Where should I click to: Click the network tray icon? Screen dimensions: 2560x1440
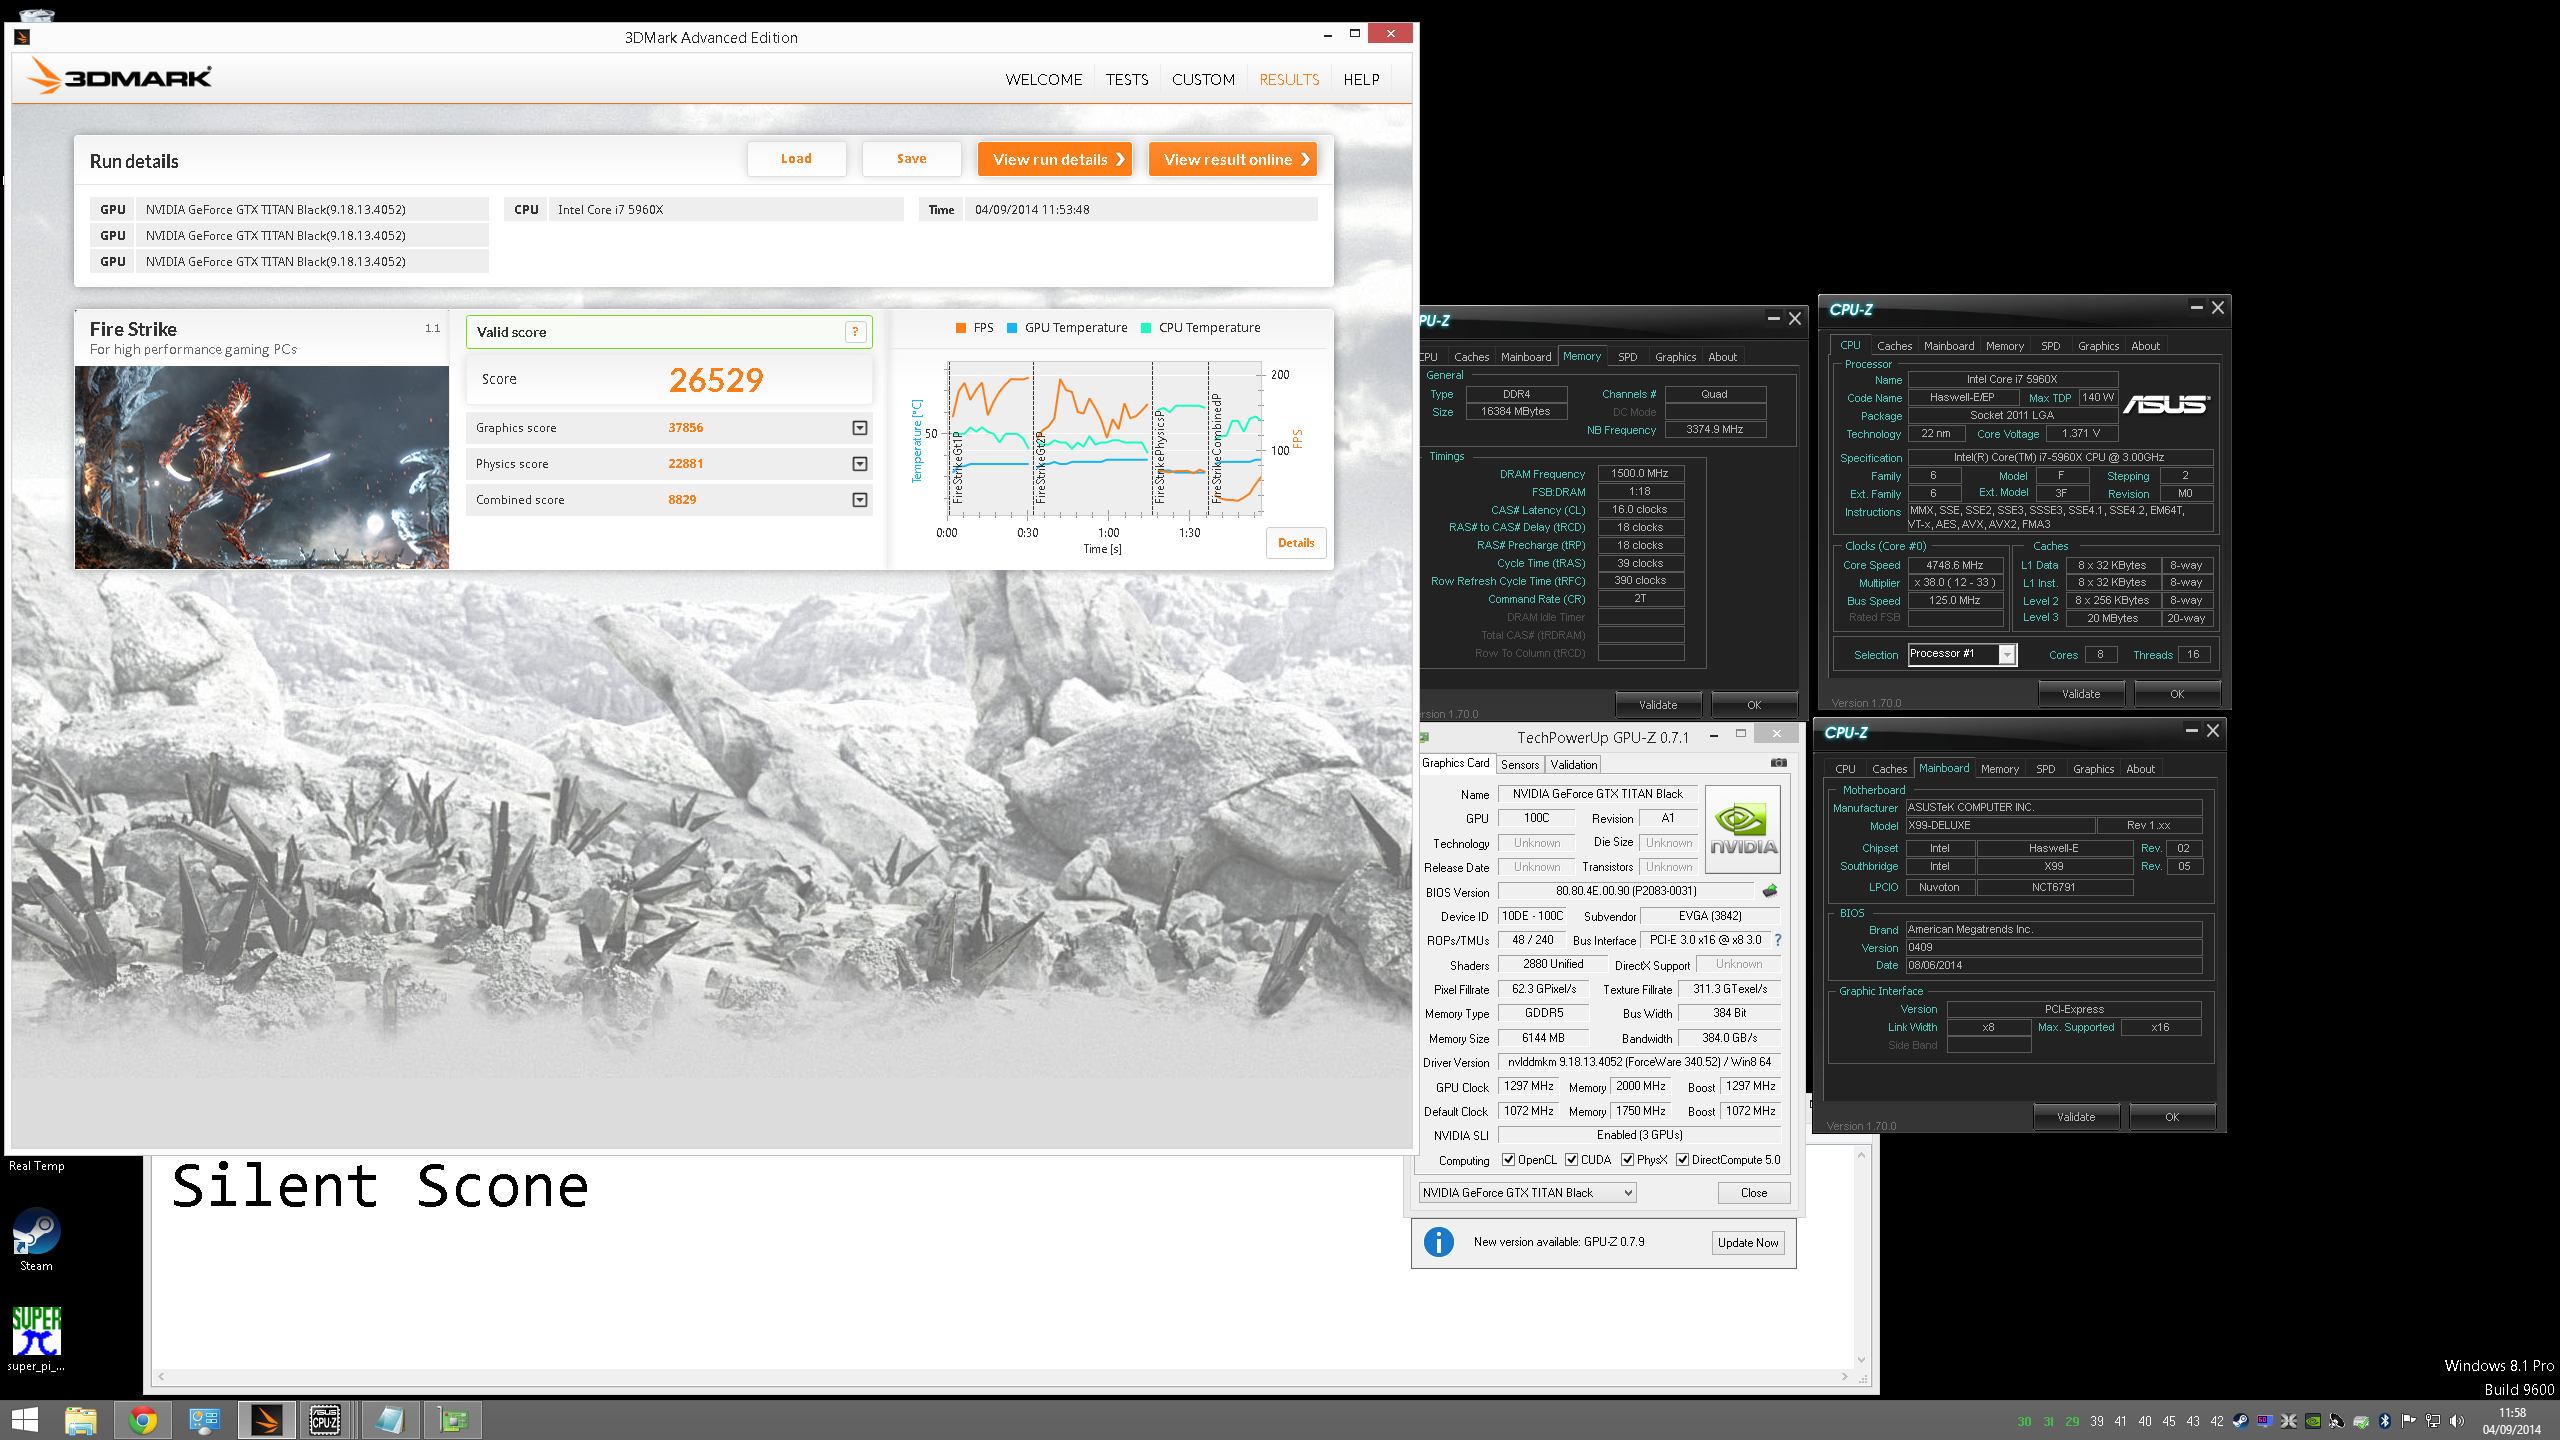[x=2433, y=1421]
